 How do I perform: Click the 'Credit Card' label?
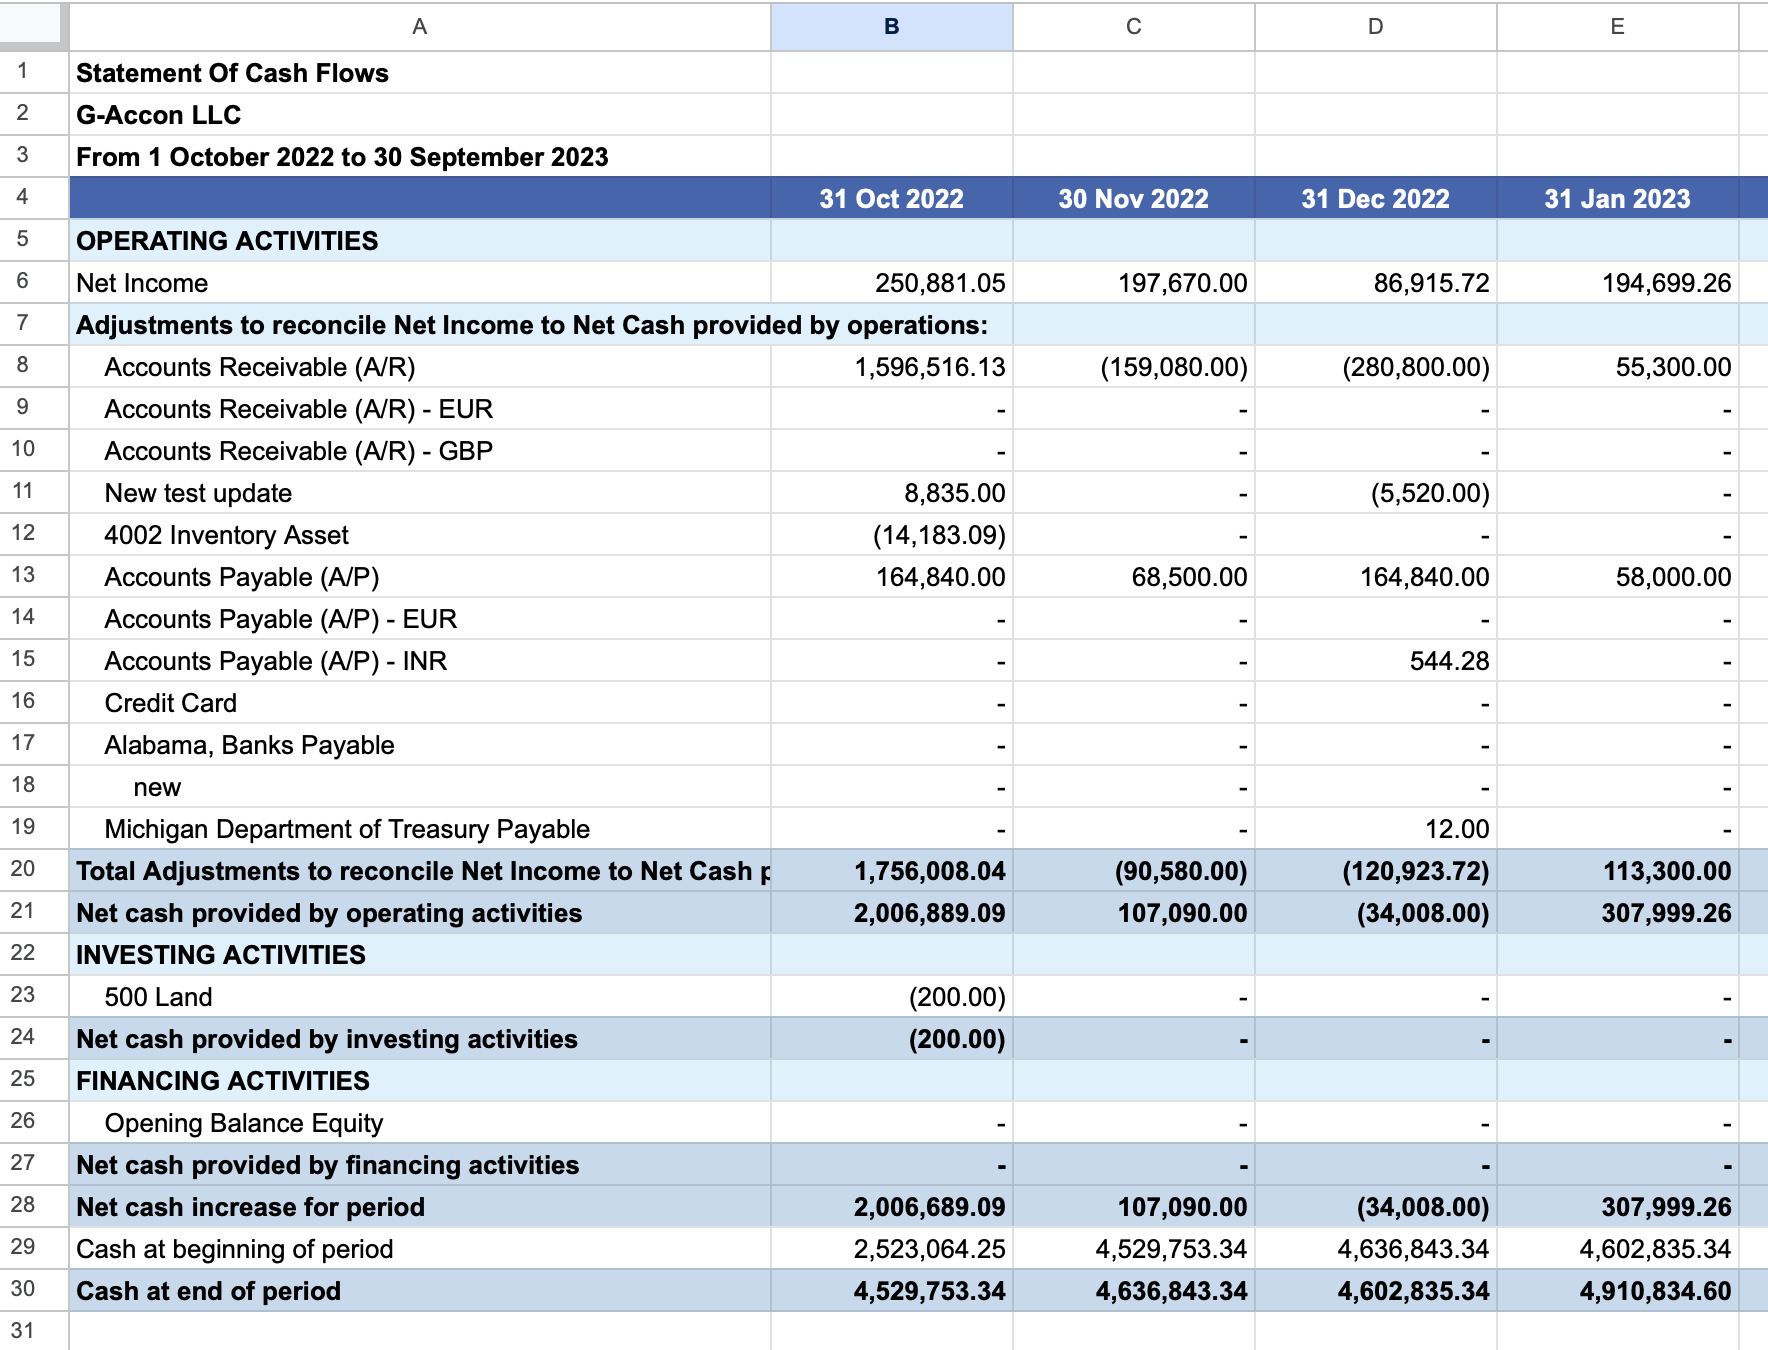pyautogui.click(x=171, y=703)
